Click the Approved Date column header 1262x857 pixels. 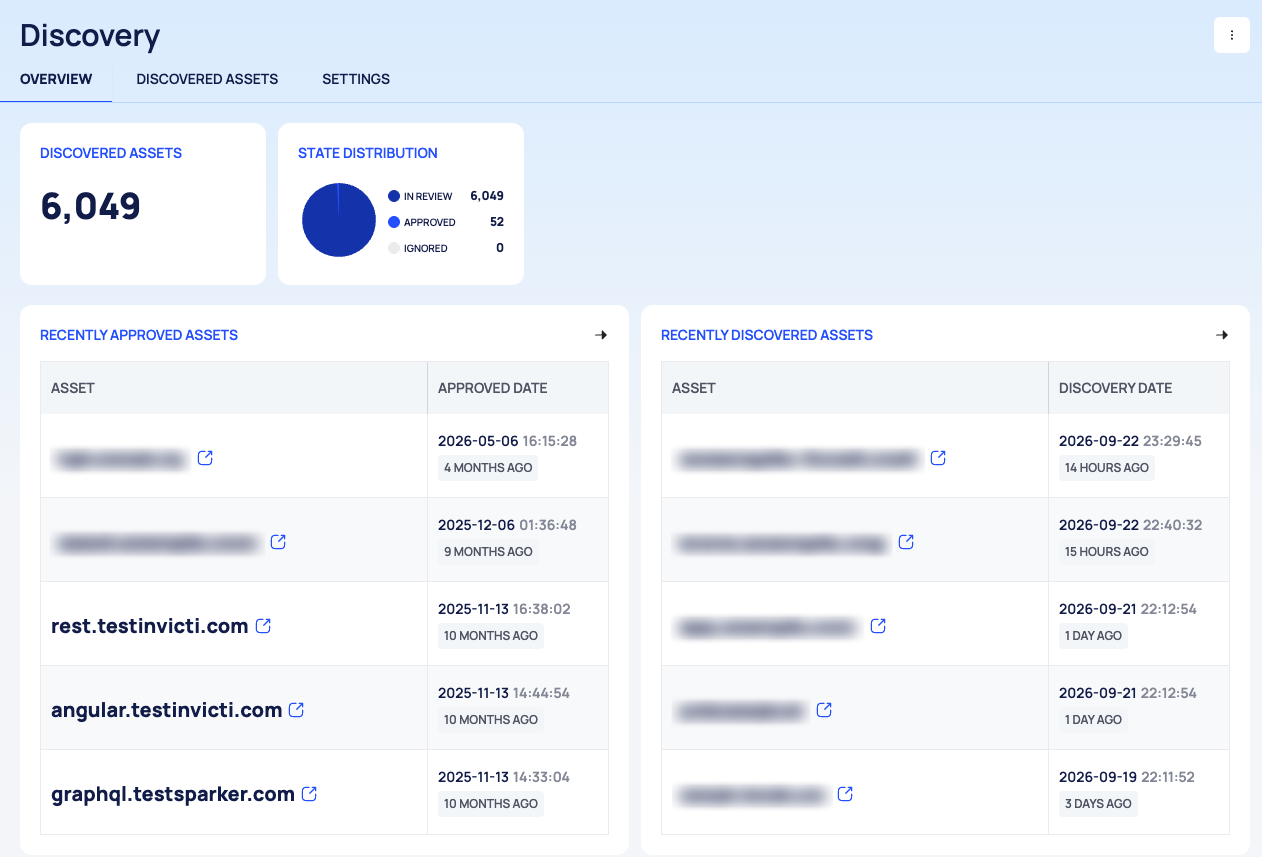click(x=493, y=388)
